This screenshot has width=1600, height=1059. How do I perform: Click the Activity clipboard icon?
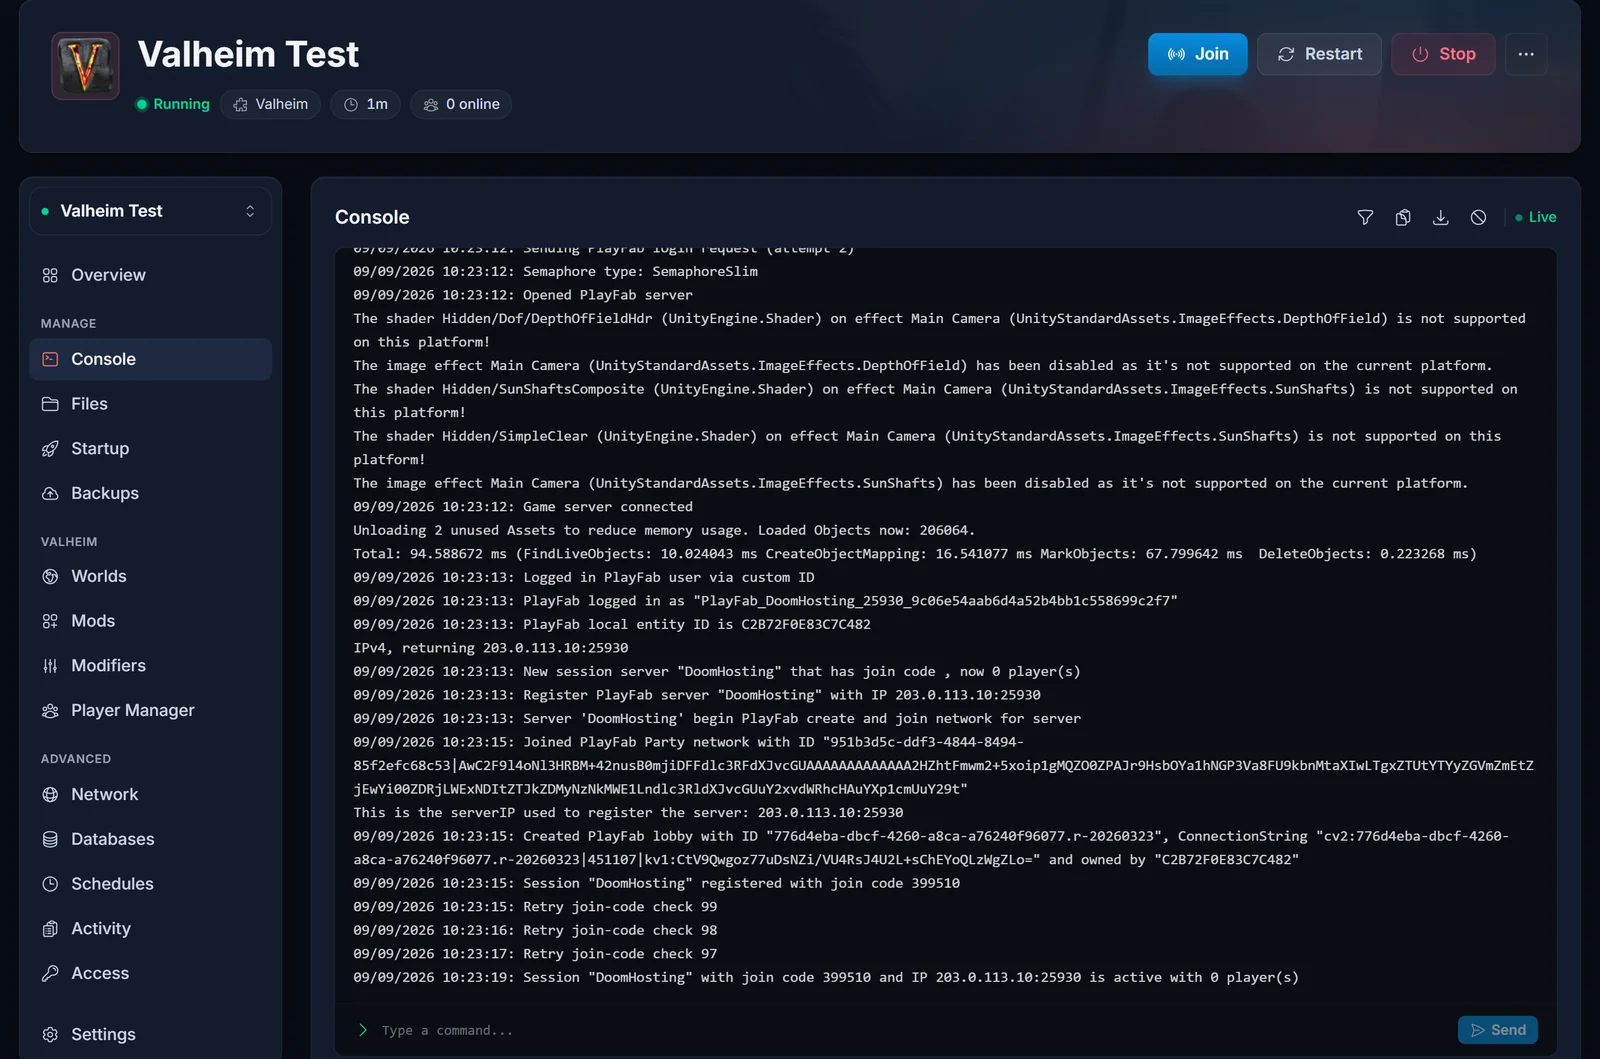[50, 929]
